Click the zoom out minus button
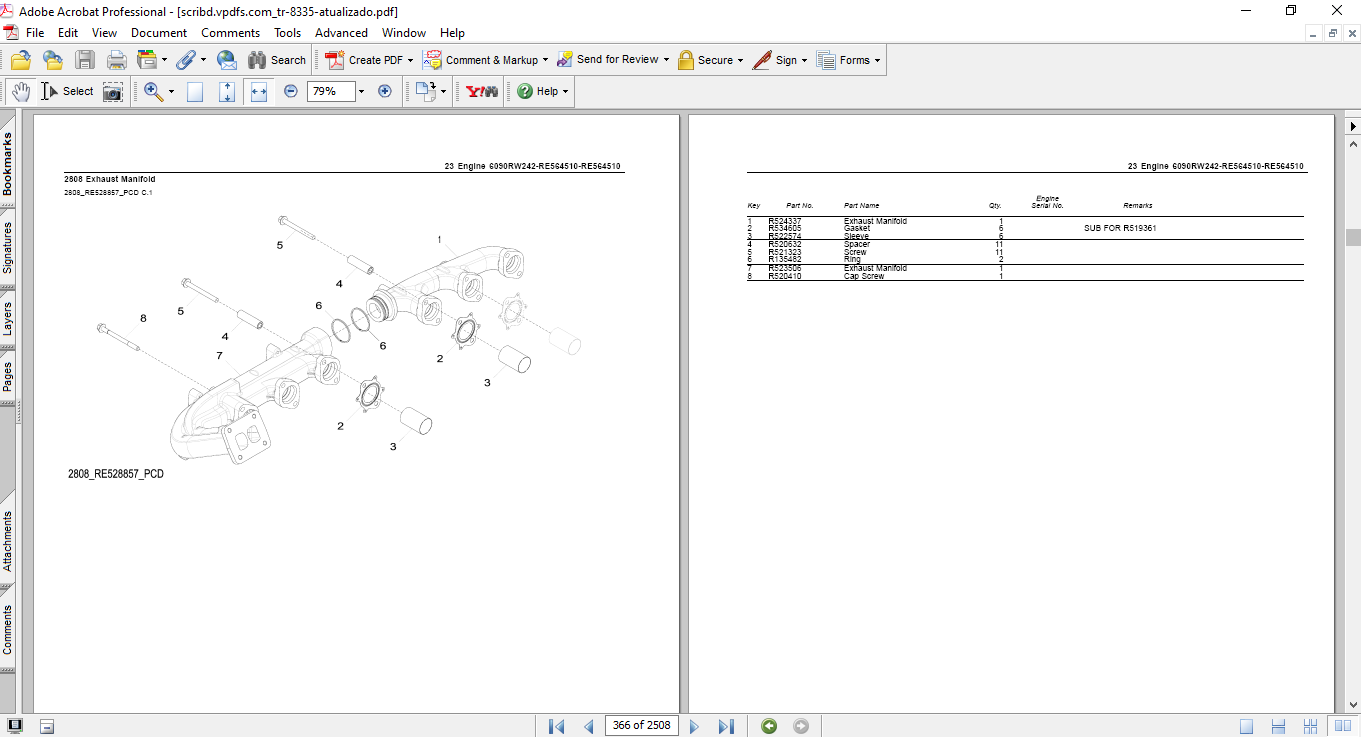This screenshot has height=737, width=1361. pyautogui.click(x=291, y=91)
